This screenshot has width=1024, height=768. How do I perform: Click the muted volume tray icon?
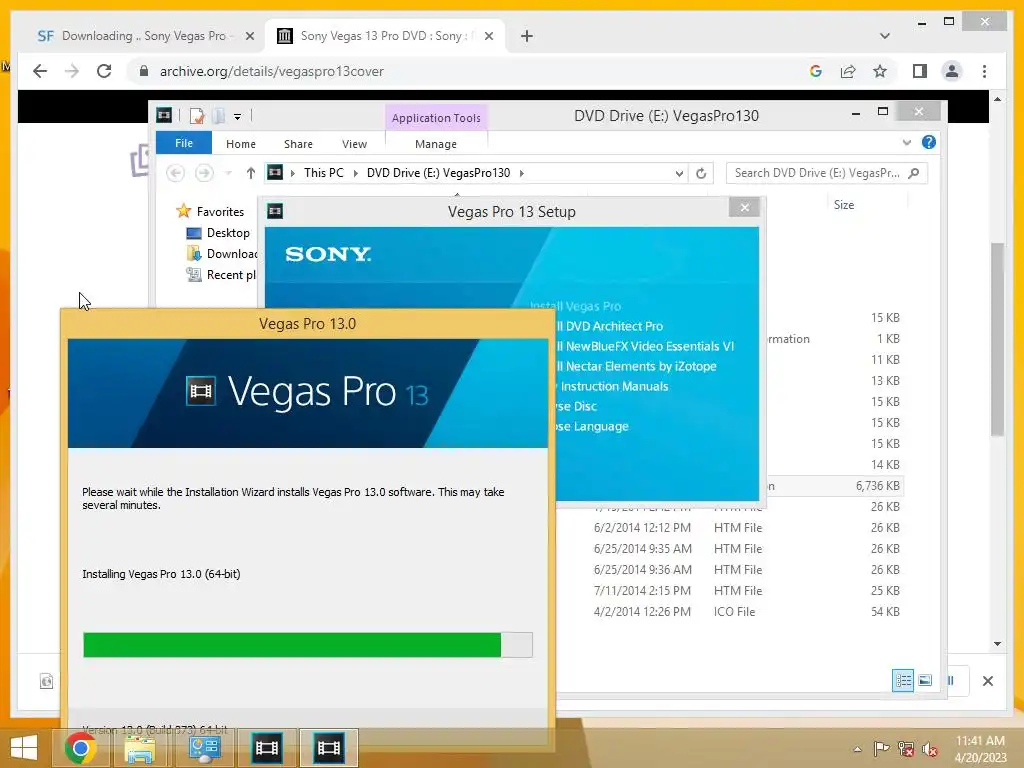tap(930, 749)
